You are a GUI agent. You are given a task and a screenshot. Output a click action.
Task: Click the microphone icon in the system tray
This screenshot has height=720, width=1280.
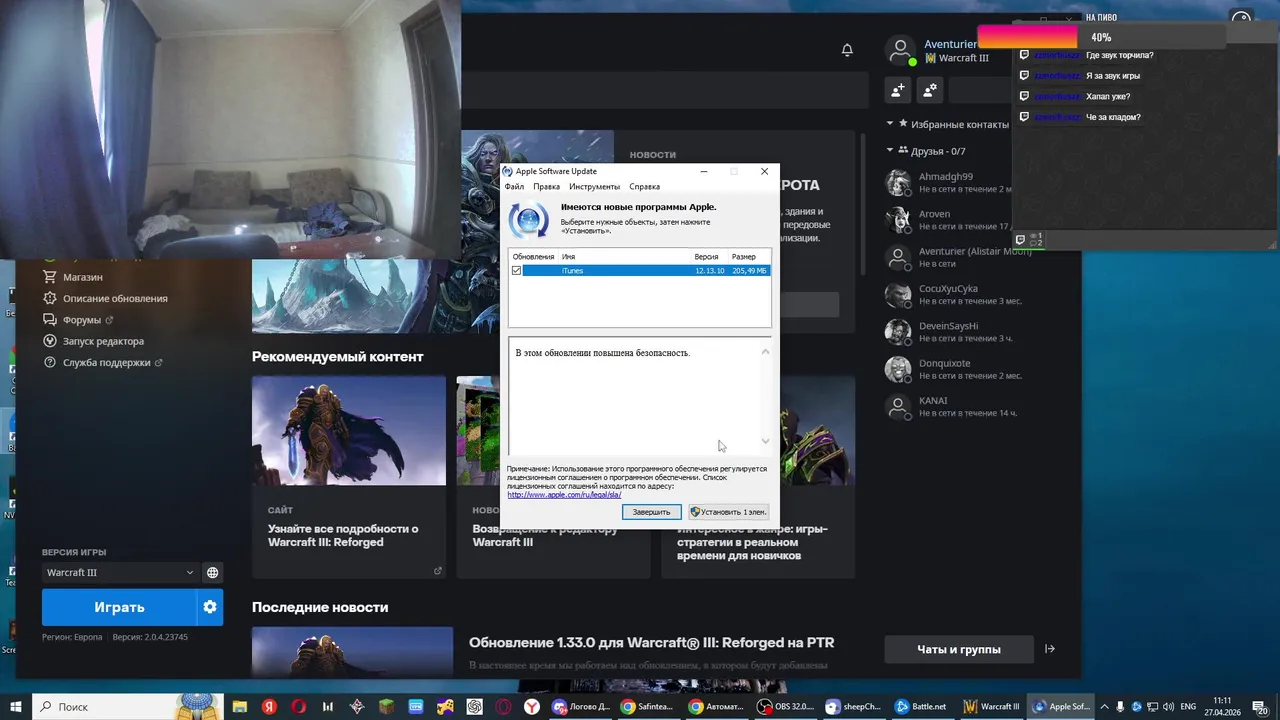pyautogui.click(x=1120, y=706)
